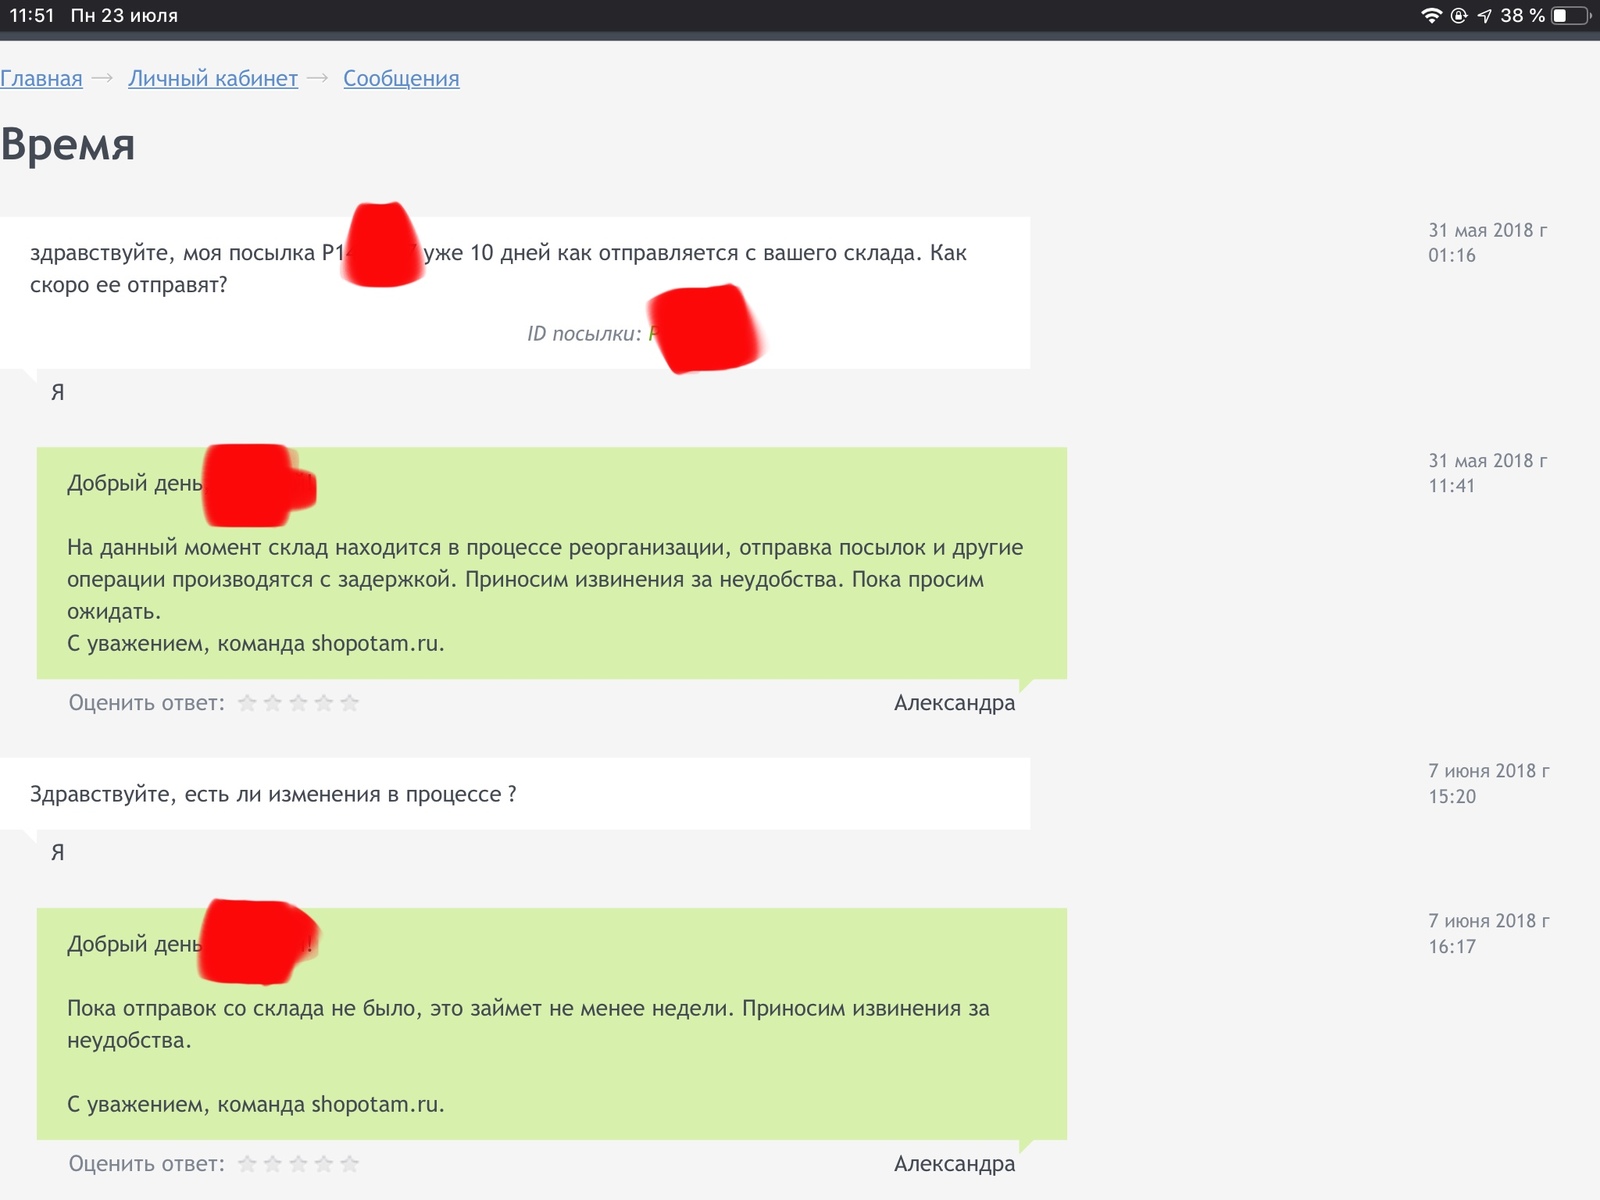Screen dimensions: 1600x1200
Task: Tap the location services arrow icon
Action: pos(1484,15)
